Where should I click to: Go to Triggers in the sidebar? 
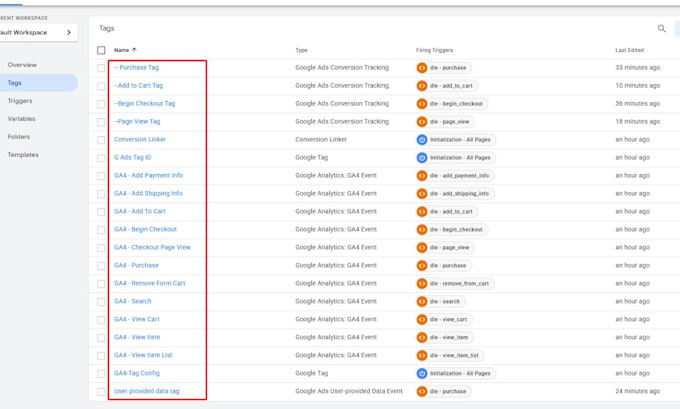point(20,101)
